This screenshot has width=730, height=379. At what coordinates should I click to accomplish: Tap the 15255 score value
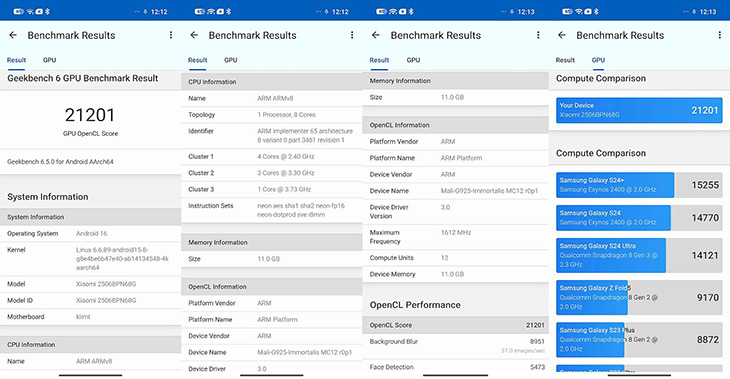(x=705, y=185)
